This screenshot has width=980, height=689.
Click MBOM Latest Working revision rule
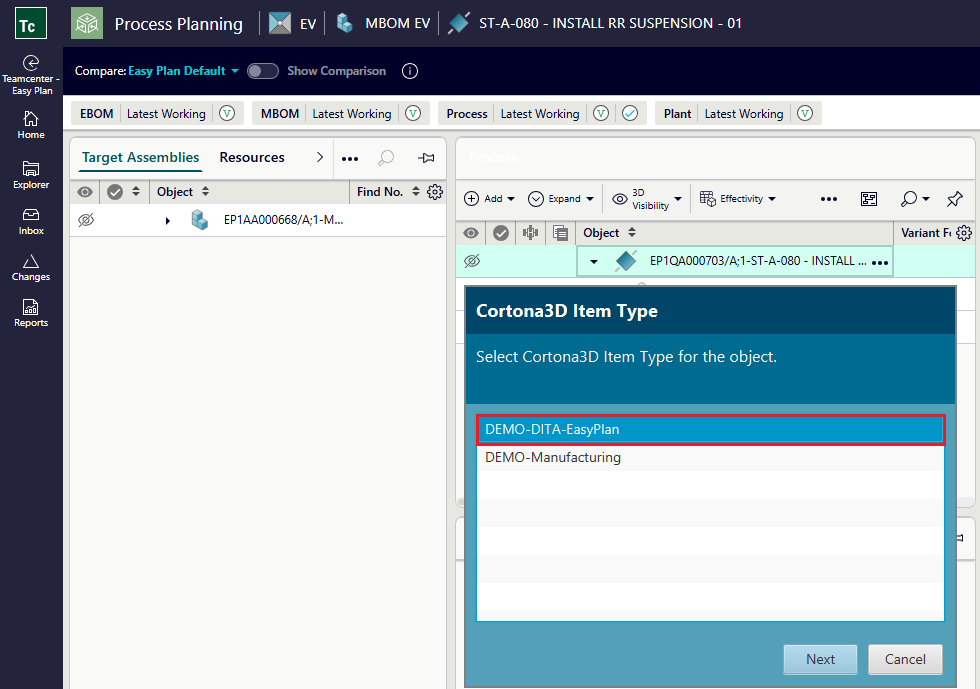point(352,113)
